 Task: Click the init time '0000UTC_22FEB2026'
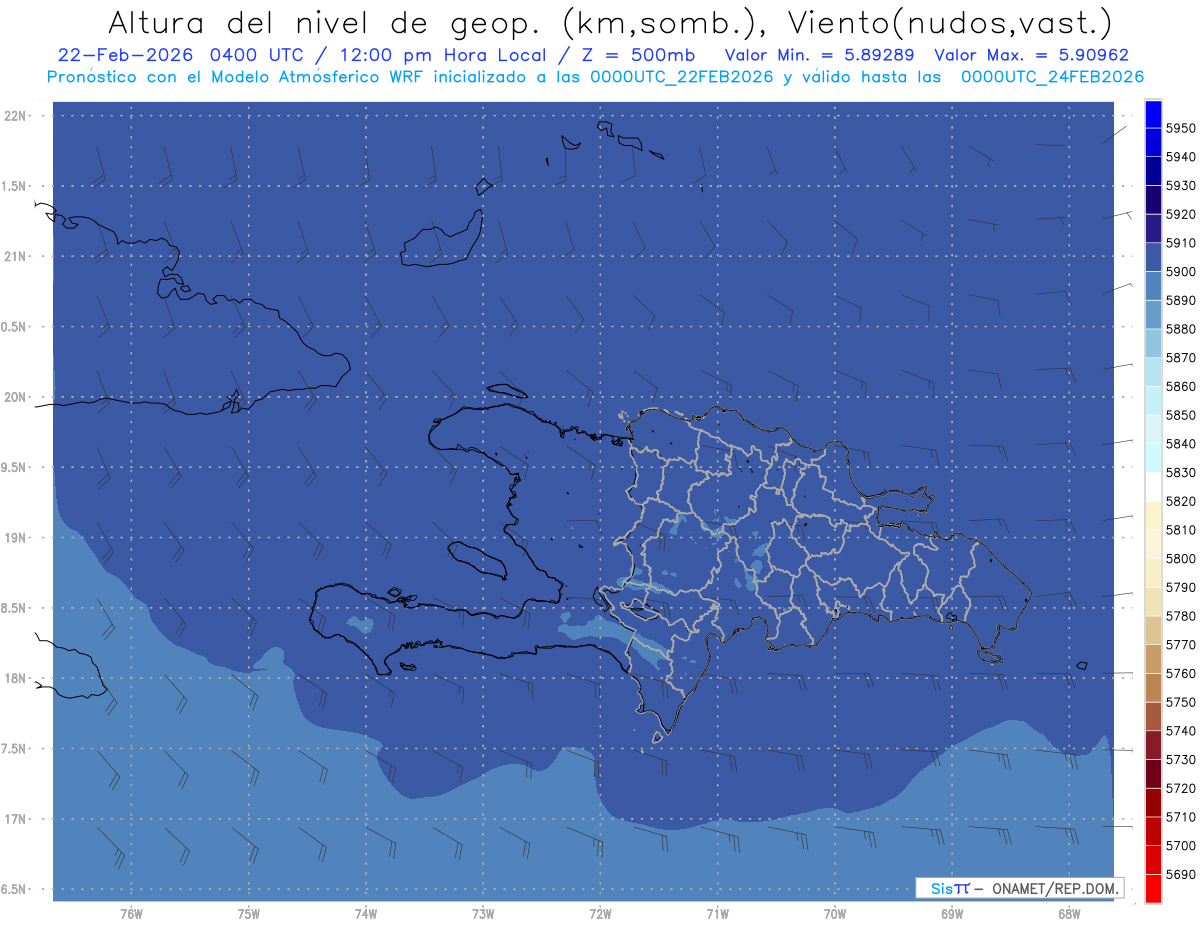(682, 77)
